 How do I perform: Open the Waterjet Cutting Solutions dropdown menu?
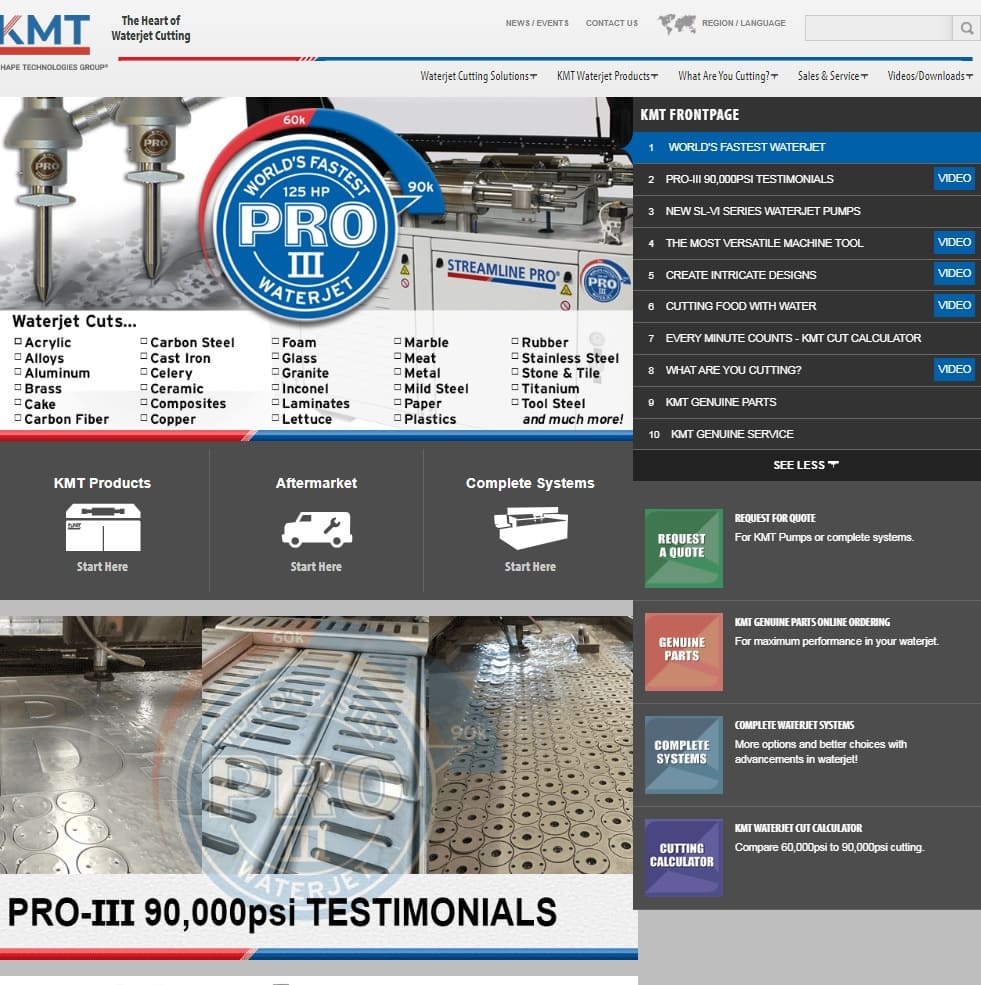tap(479, 76)
